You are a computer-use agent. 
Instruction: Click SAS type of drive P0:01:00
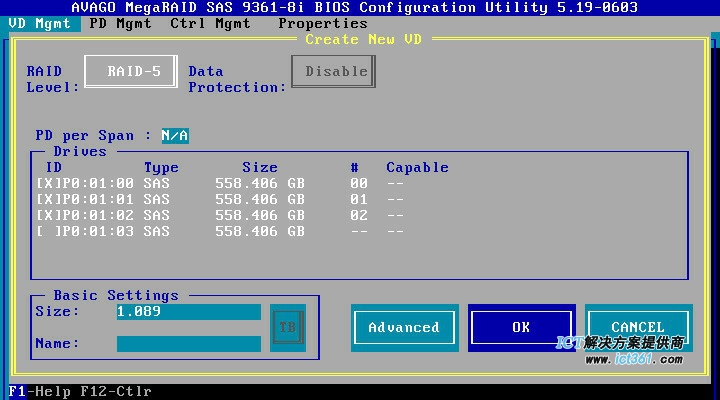tap(157, 183)
